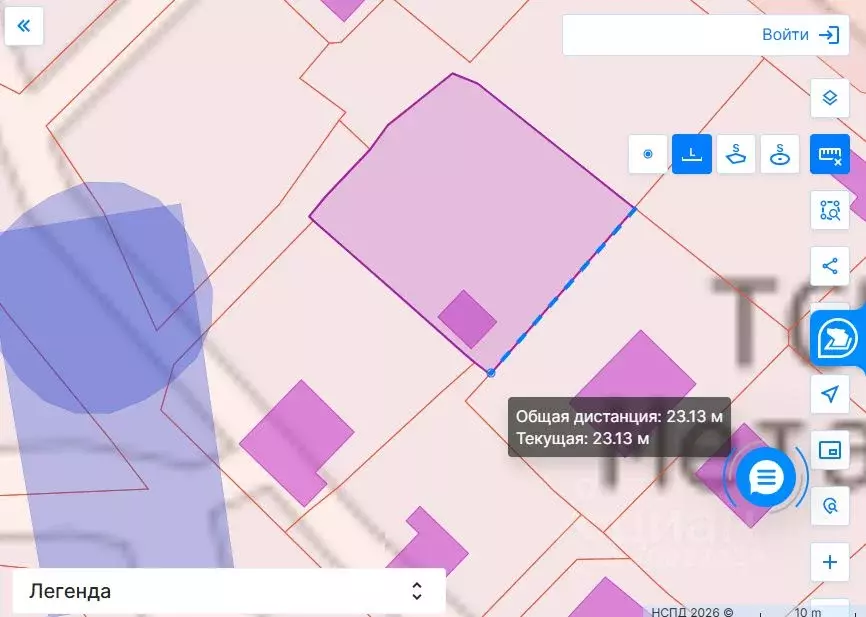866x617 pixels.
Task: Open the blue chat assistant bubble
Action: pyautogui.click(x=766, y=478)
